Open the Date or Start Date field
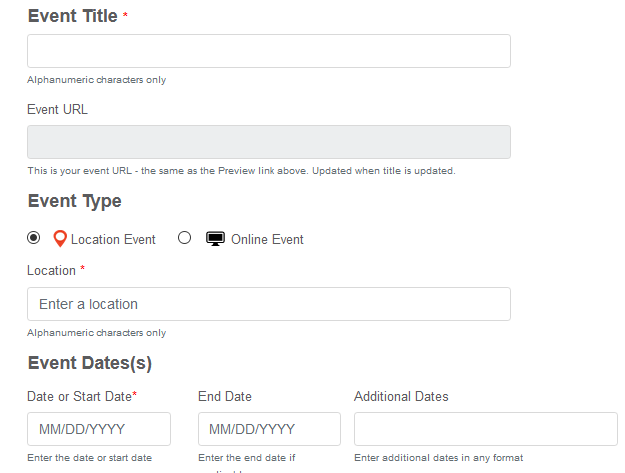The image size is (625, 473). click(99, 429)
